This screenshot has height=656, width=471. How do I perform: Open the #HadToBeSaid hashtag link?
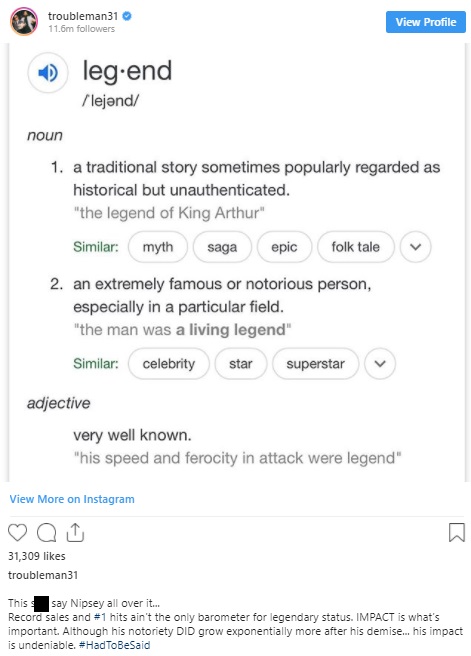(x=114, y=645)
